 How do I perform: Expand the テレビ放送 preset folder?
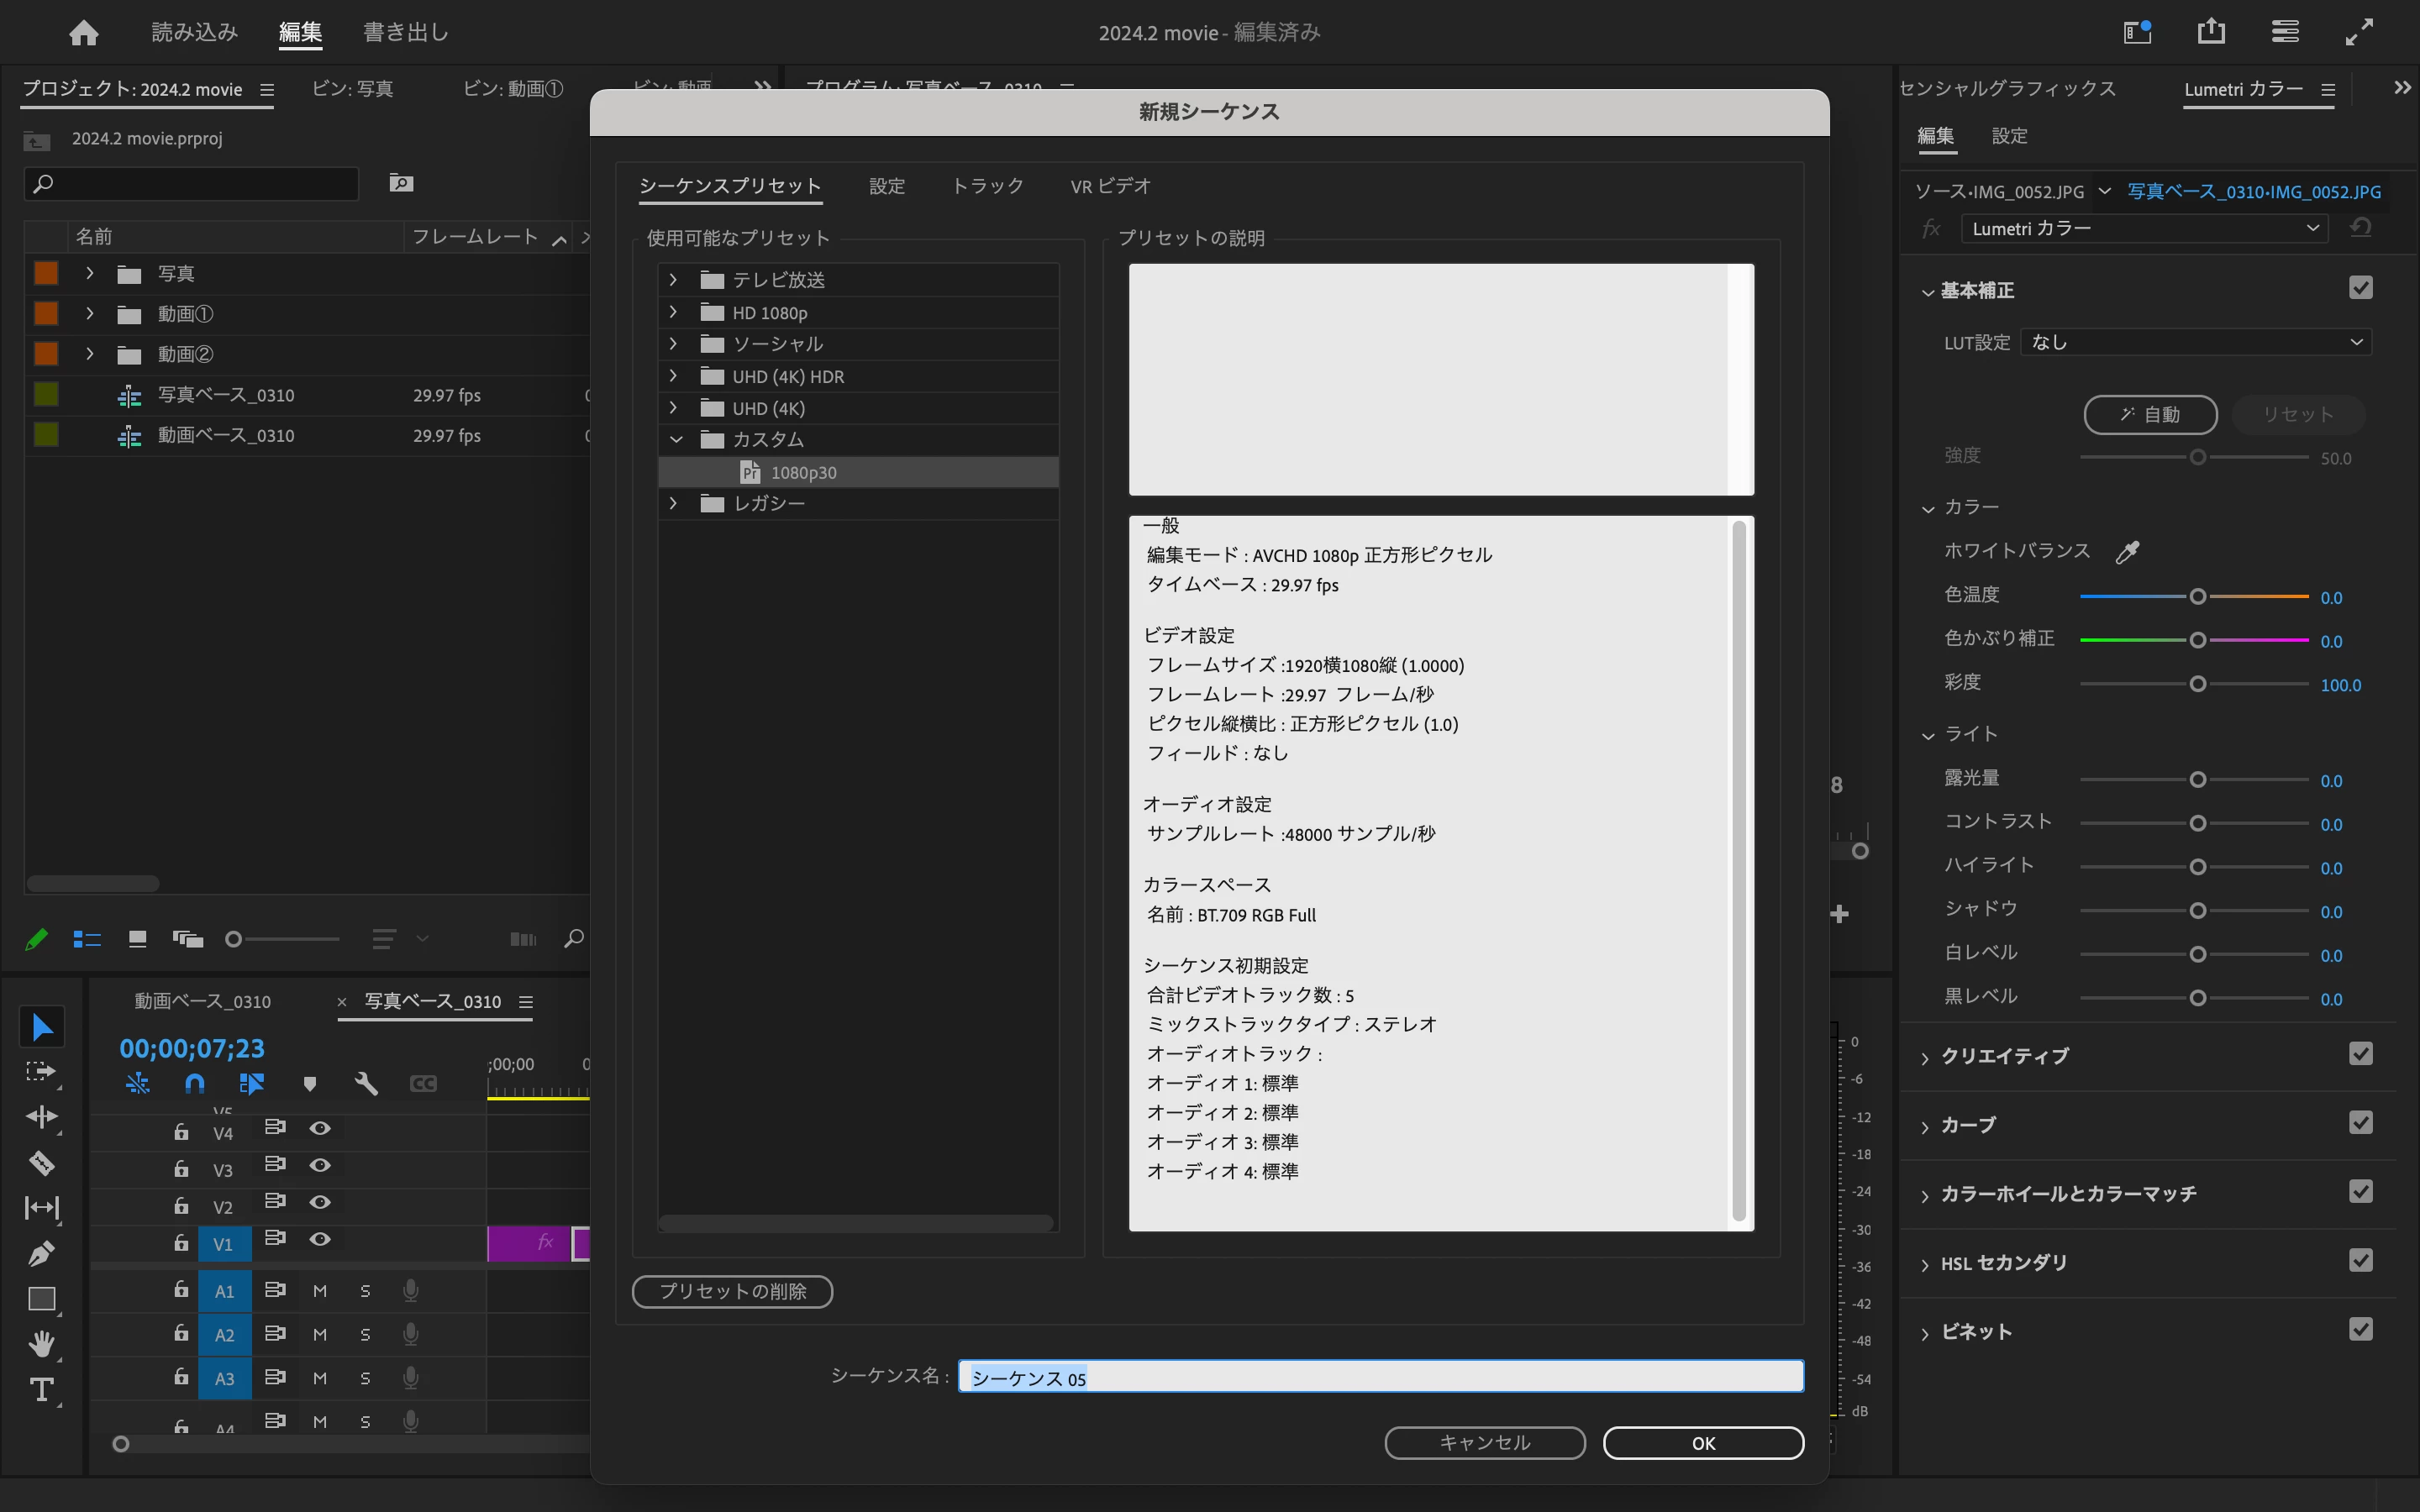tap(673, 280)
